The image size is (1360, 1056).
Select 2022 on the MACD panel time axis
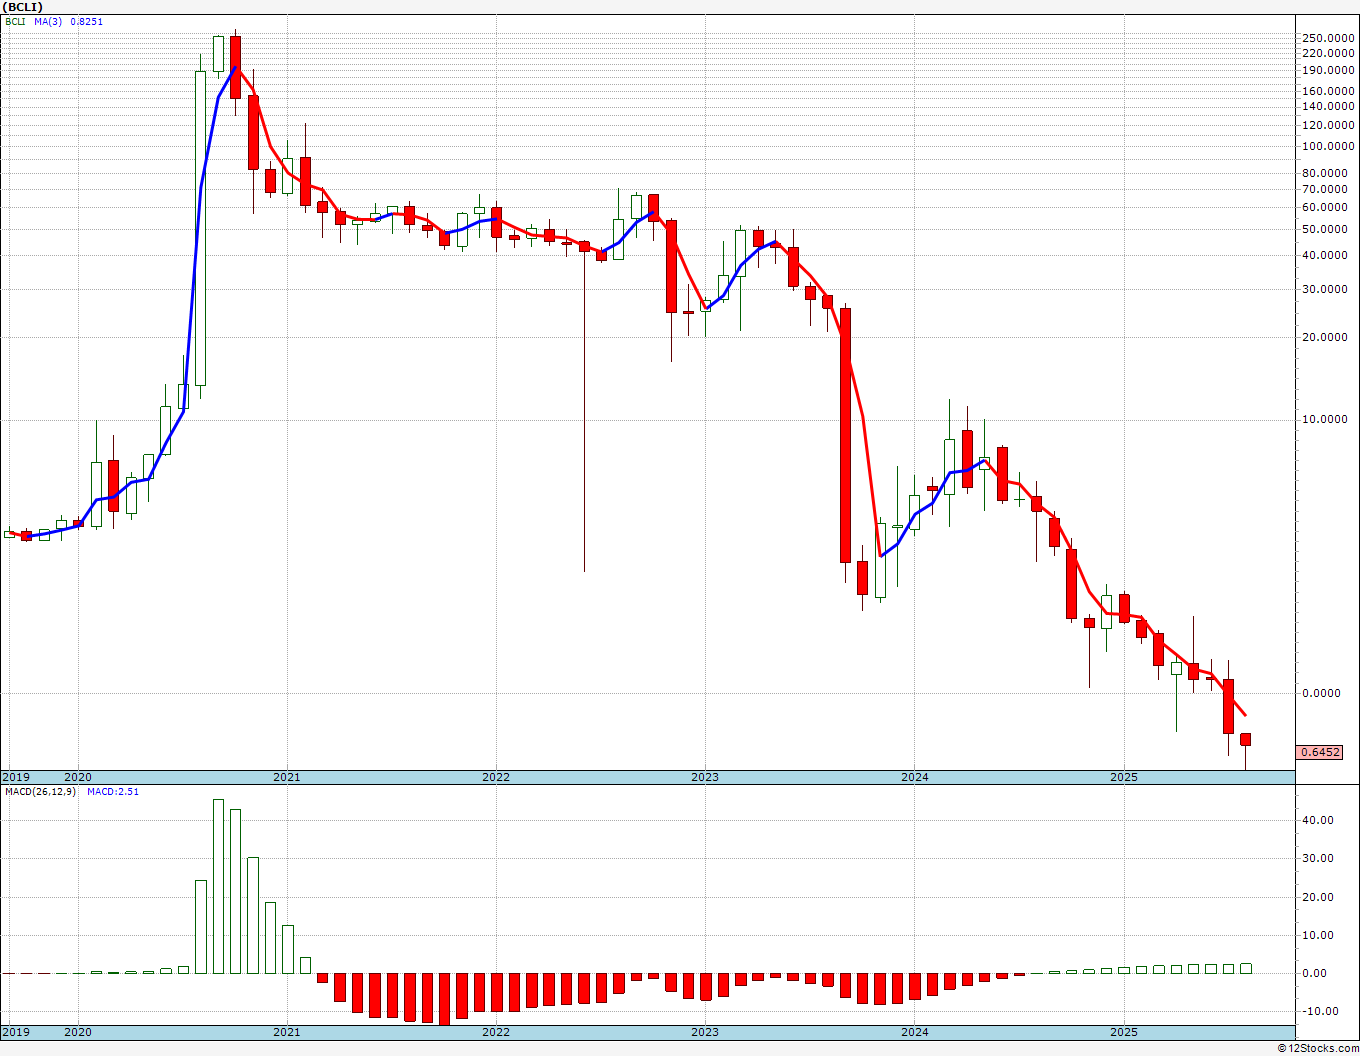click(x=496, y=1032)
